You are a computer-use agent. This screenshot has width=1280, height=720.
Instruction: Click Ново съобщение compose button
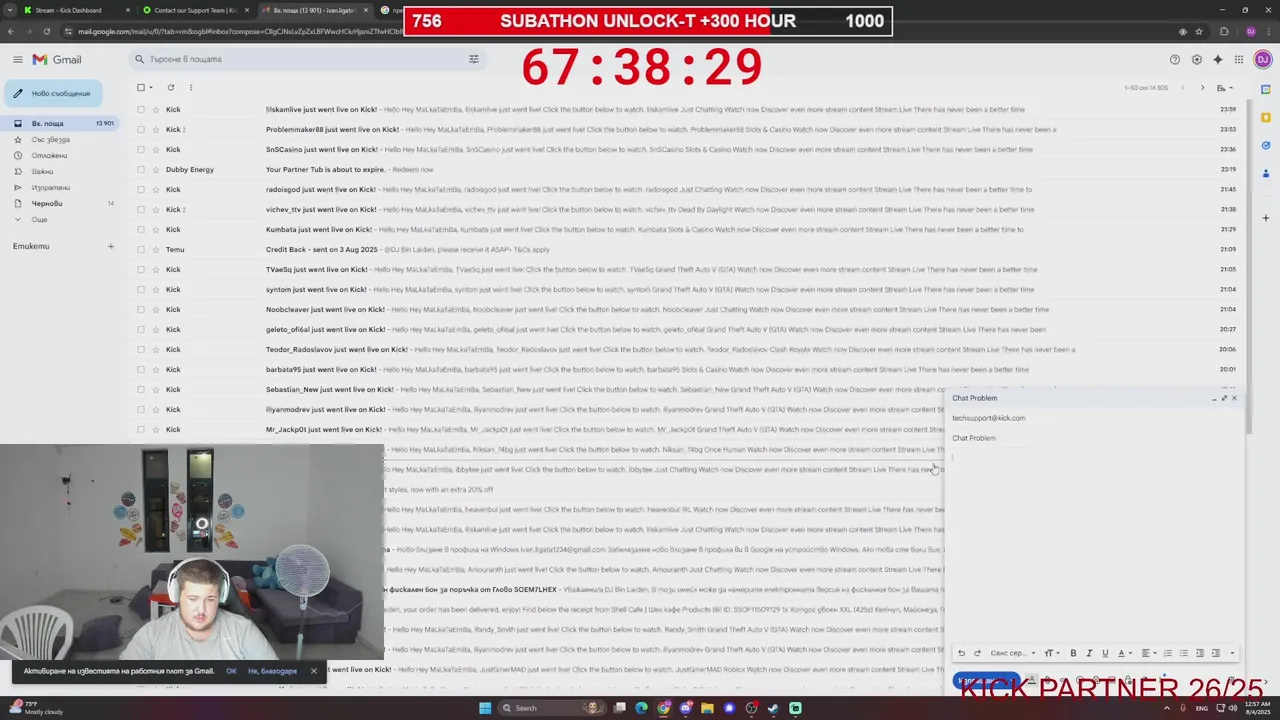tap(52, 94)
